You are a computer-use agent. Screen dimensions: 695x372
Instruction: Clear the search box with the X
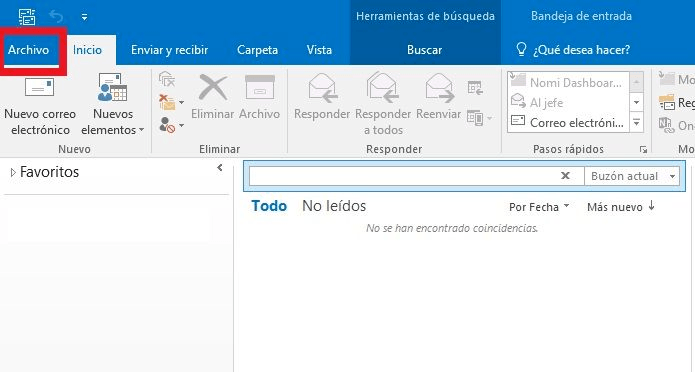pos(565,176)
